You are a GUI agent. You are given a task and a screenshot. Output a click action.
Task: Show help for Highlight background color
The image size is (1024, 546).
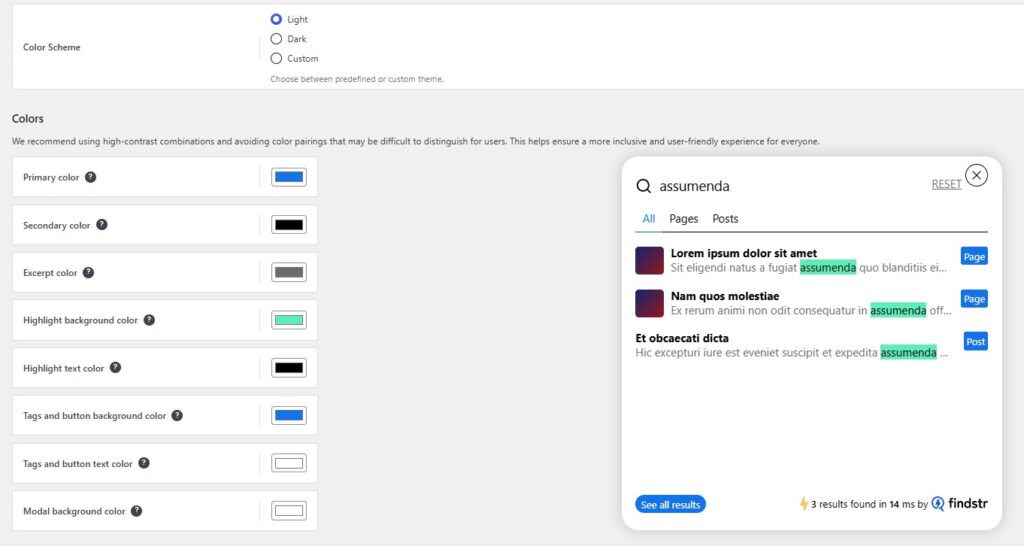[150, 320]
